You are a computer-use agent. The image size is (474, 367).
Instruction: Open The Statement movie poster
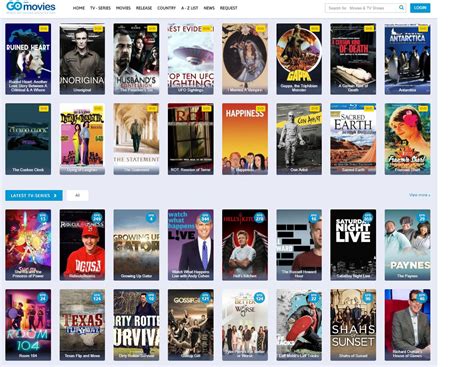[x=136, y=139]
